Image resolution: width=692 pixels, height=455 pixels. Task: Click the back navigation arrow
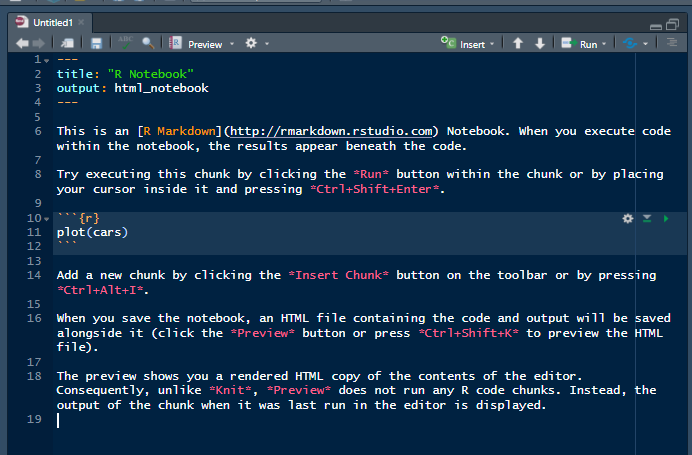[x=23, y=44]
